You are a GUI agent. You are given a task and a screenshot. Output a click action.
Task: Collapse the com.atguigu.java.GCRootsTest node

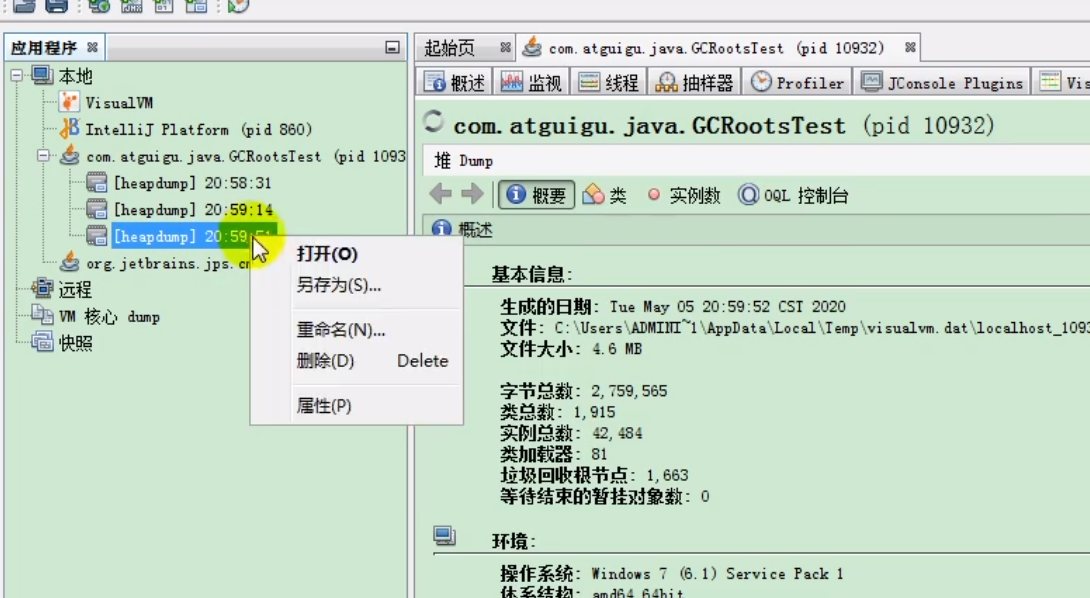coord(43,155)
